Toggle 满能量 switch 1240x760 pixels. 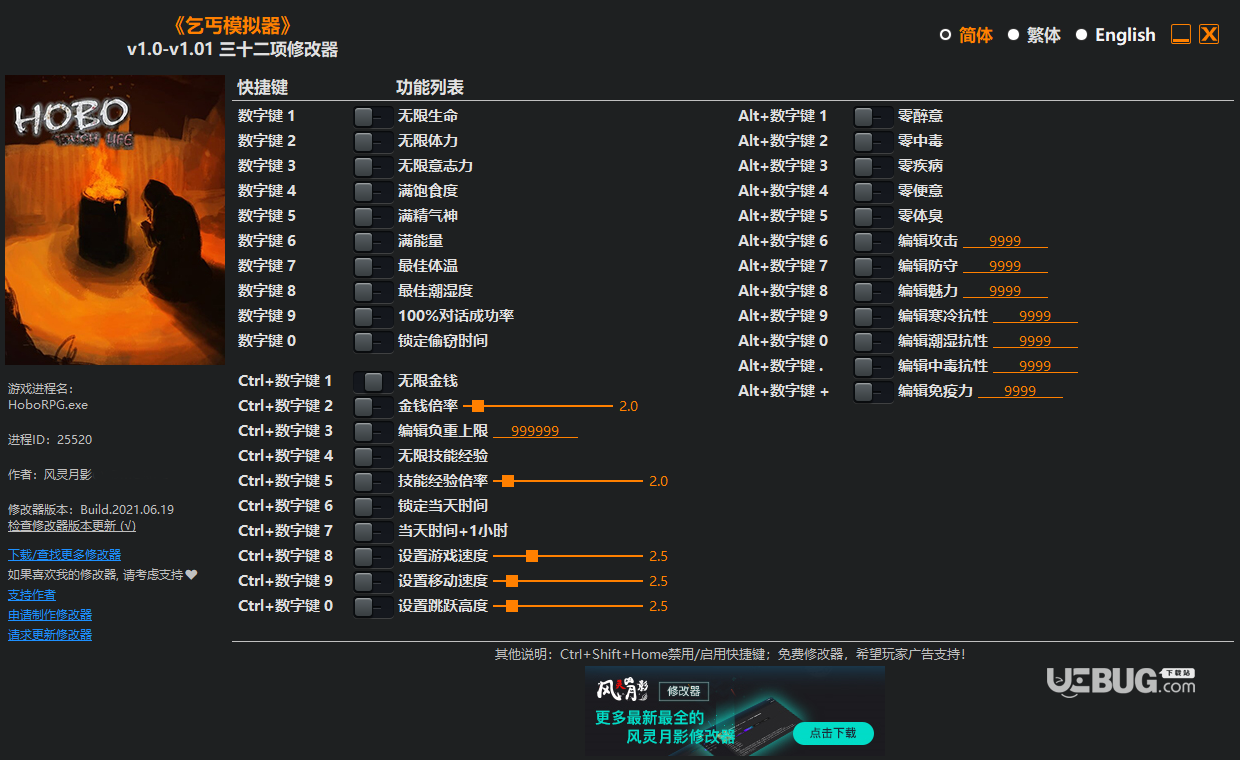[x=374, y=241]
